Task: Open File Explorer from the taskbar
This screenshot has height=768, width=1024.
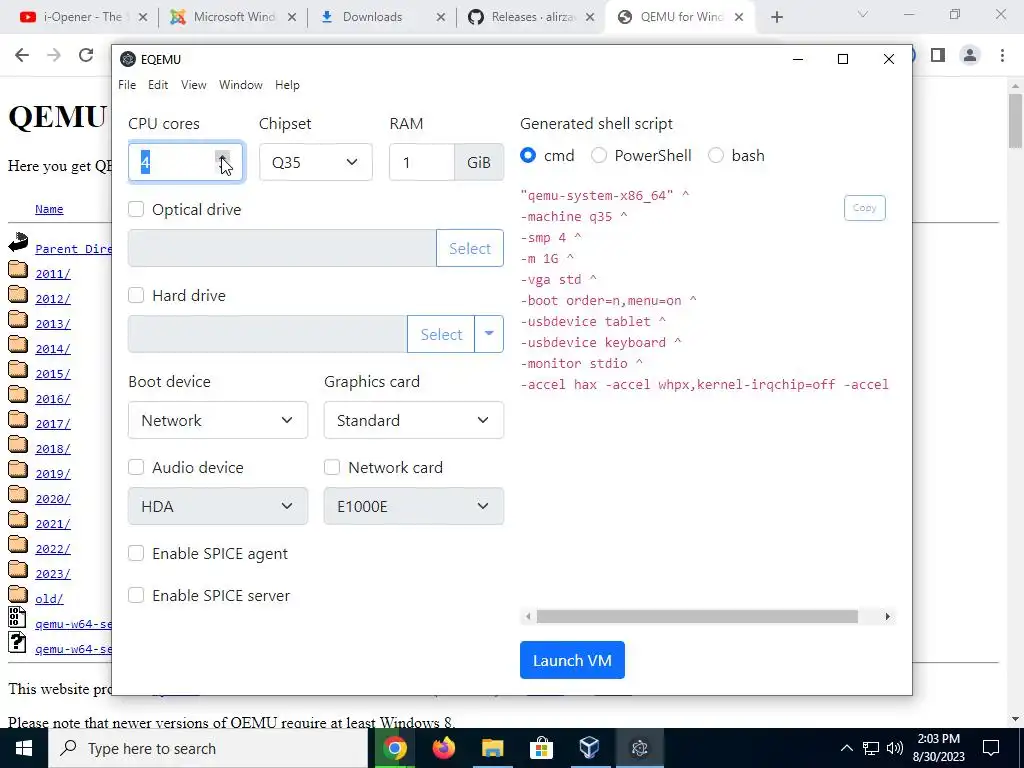Action: (492, 748)
